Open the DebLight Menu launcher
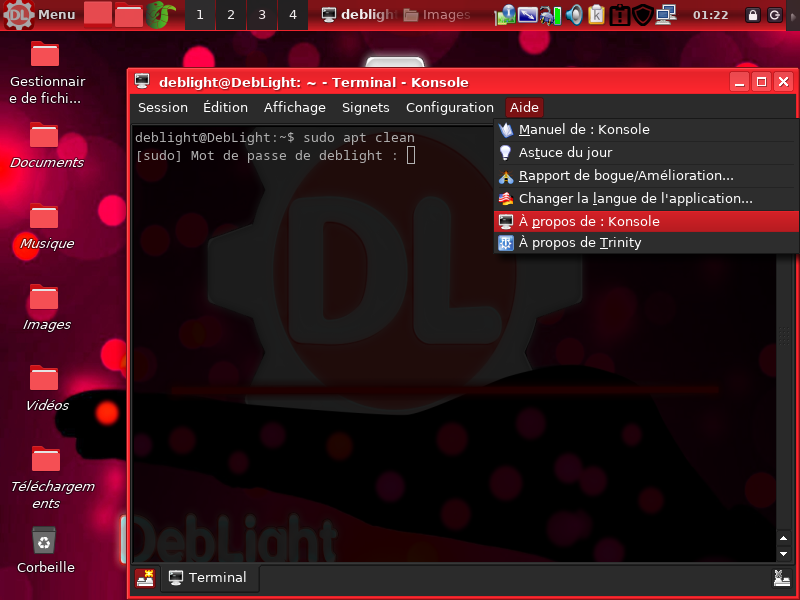 click(40, 14)
